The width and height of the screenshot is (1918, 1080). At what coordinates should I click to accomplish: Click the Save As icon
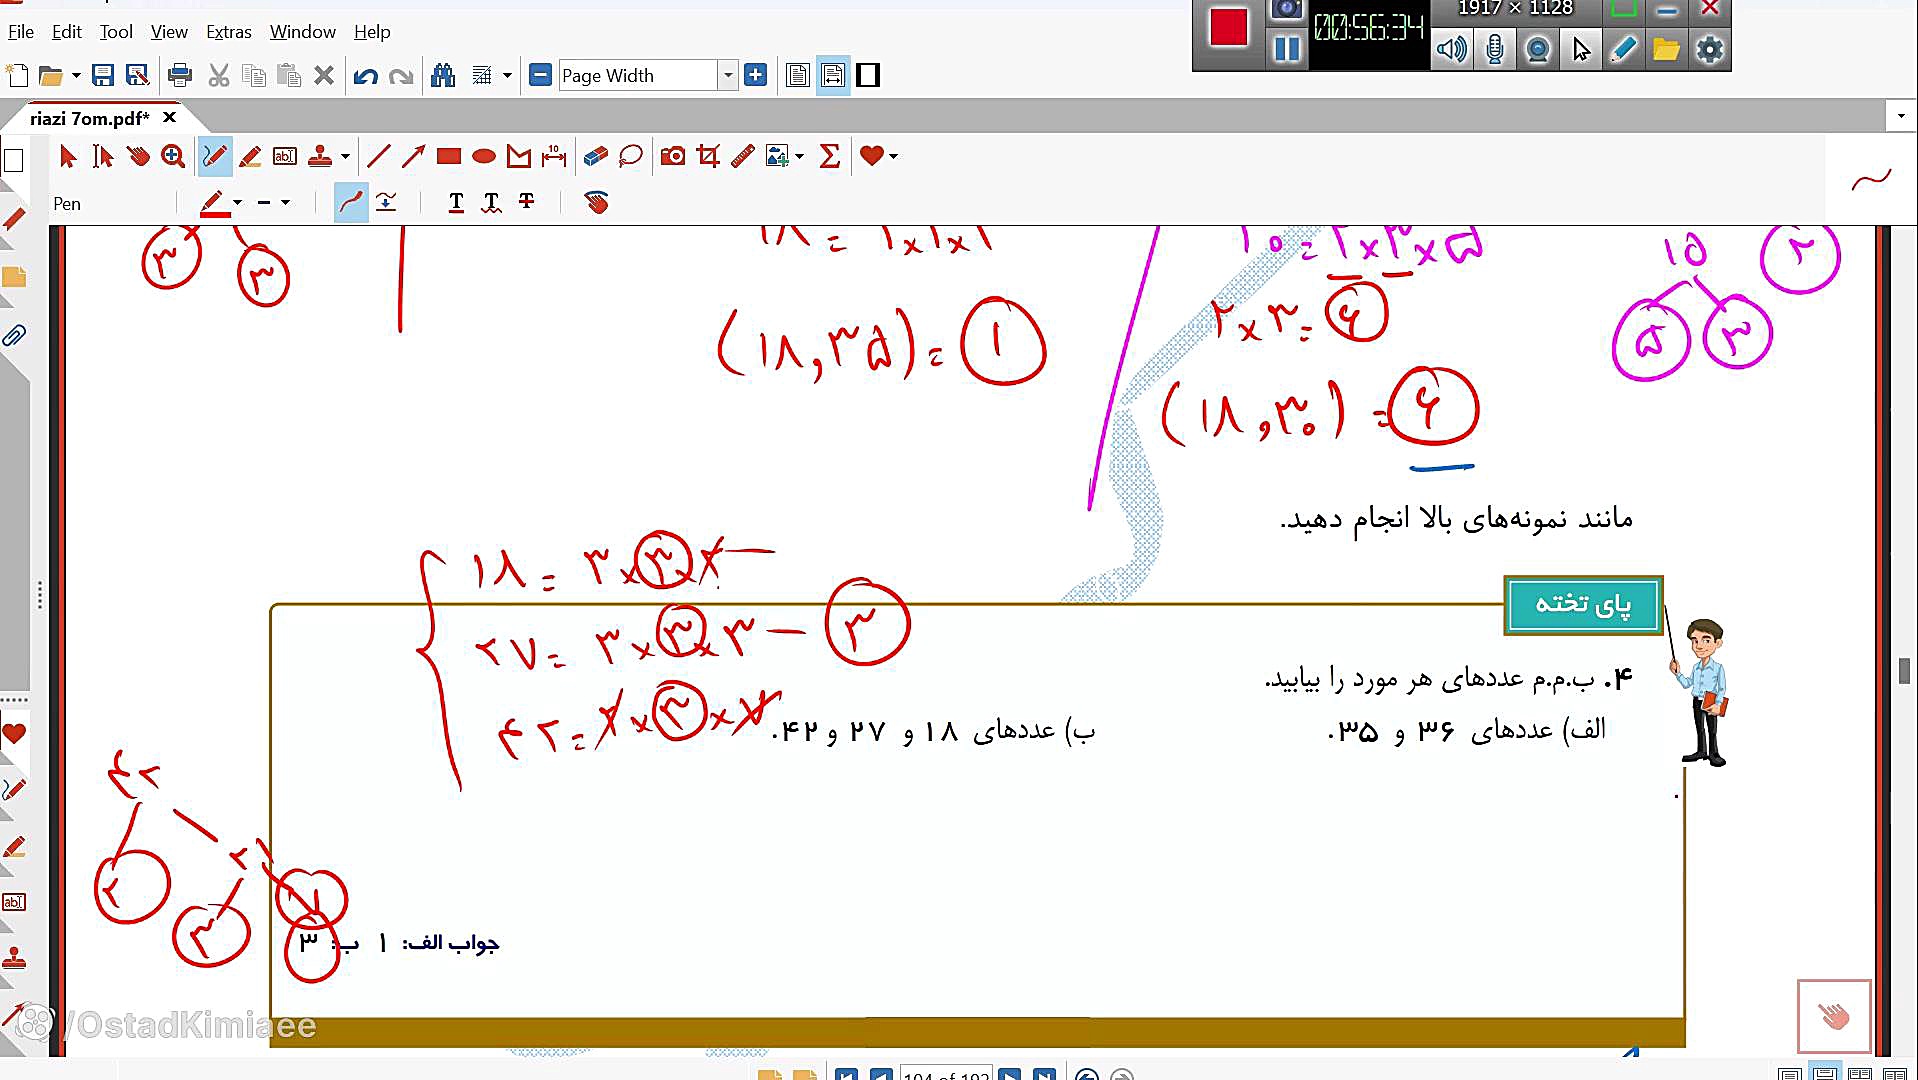tap(137, 75)
